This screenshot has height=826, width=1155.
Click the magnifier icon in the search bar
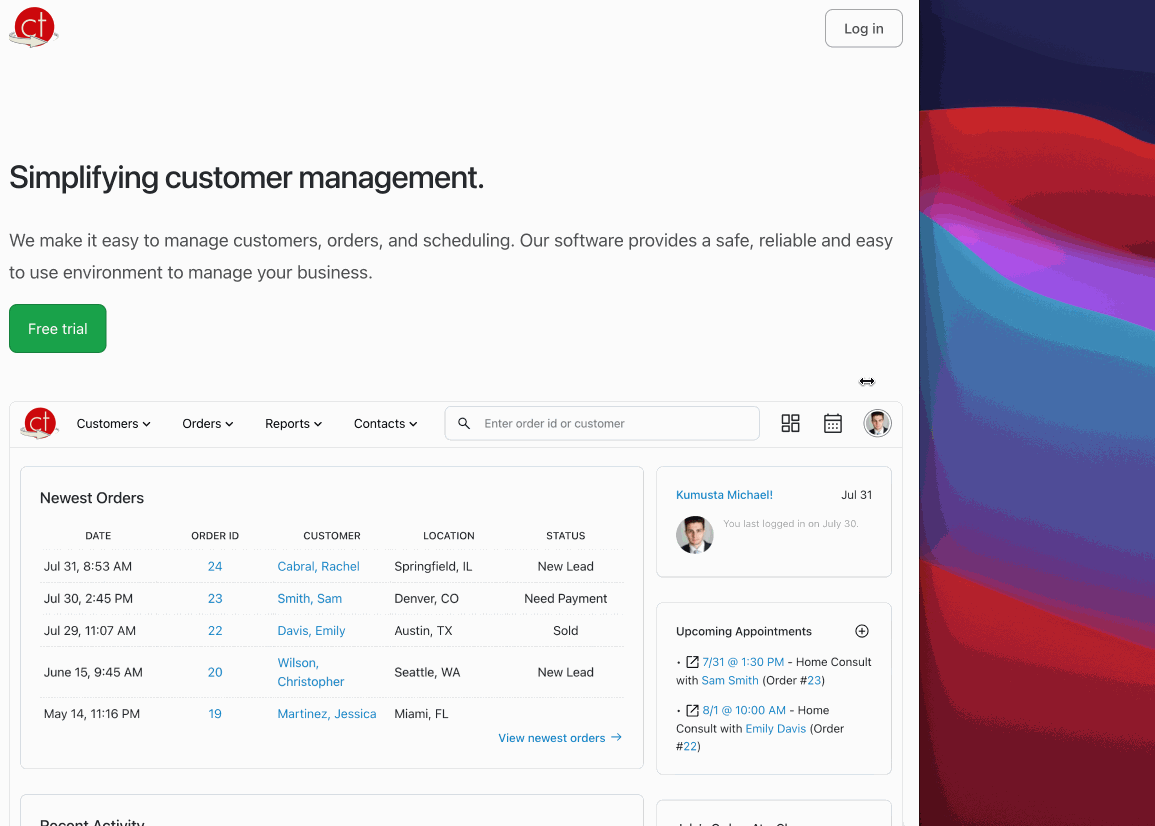click(464, 423)
